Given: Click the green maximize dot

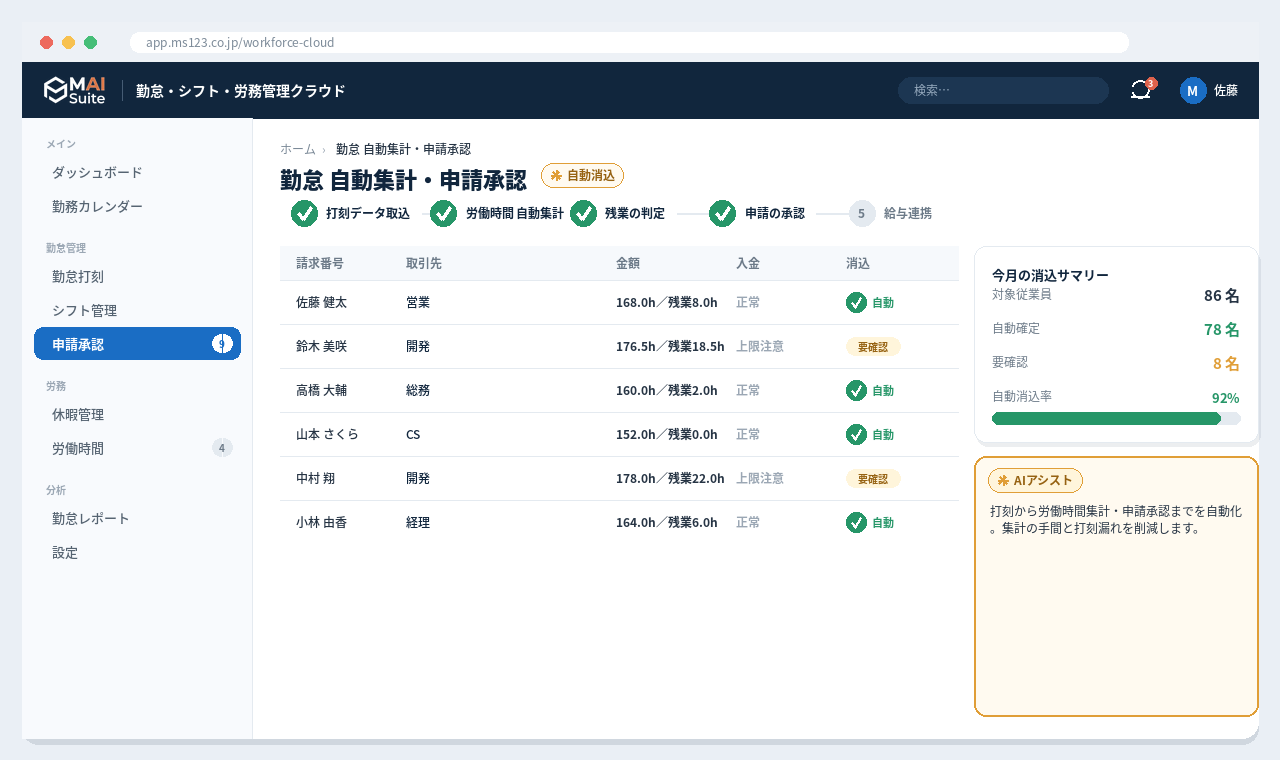Looking at the screenshot, I should pos(90,42).
